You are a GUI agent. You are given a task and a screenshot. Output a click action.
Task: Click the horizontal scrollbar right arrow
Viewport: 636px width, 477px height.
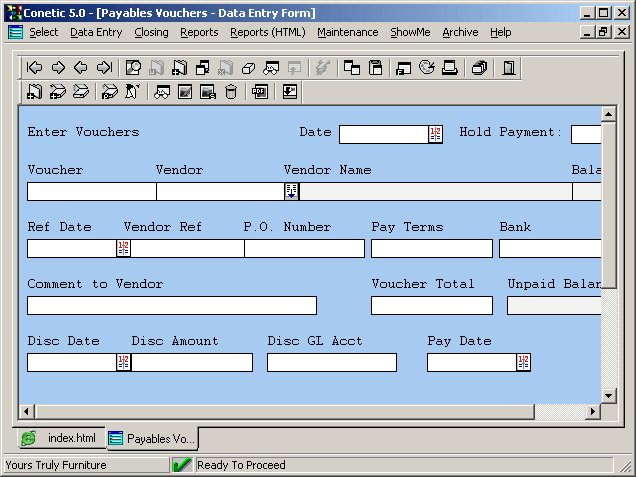pos(593,411)
